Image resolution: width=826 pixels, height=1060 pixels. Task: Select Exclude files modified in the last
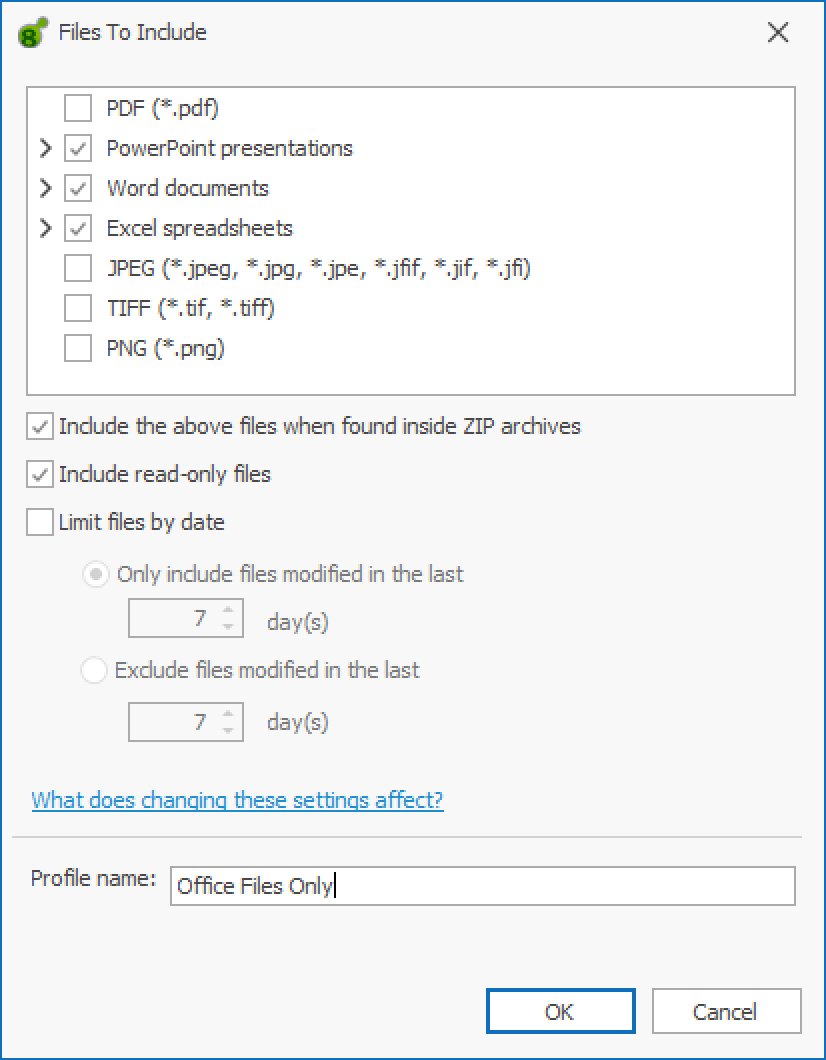(x=94, y=671)
